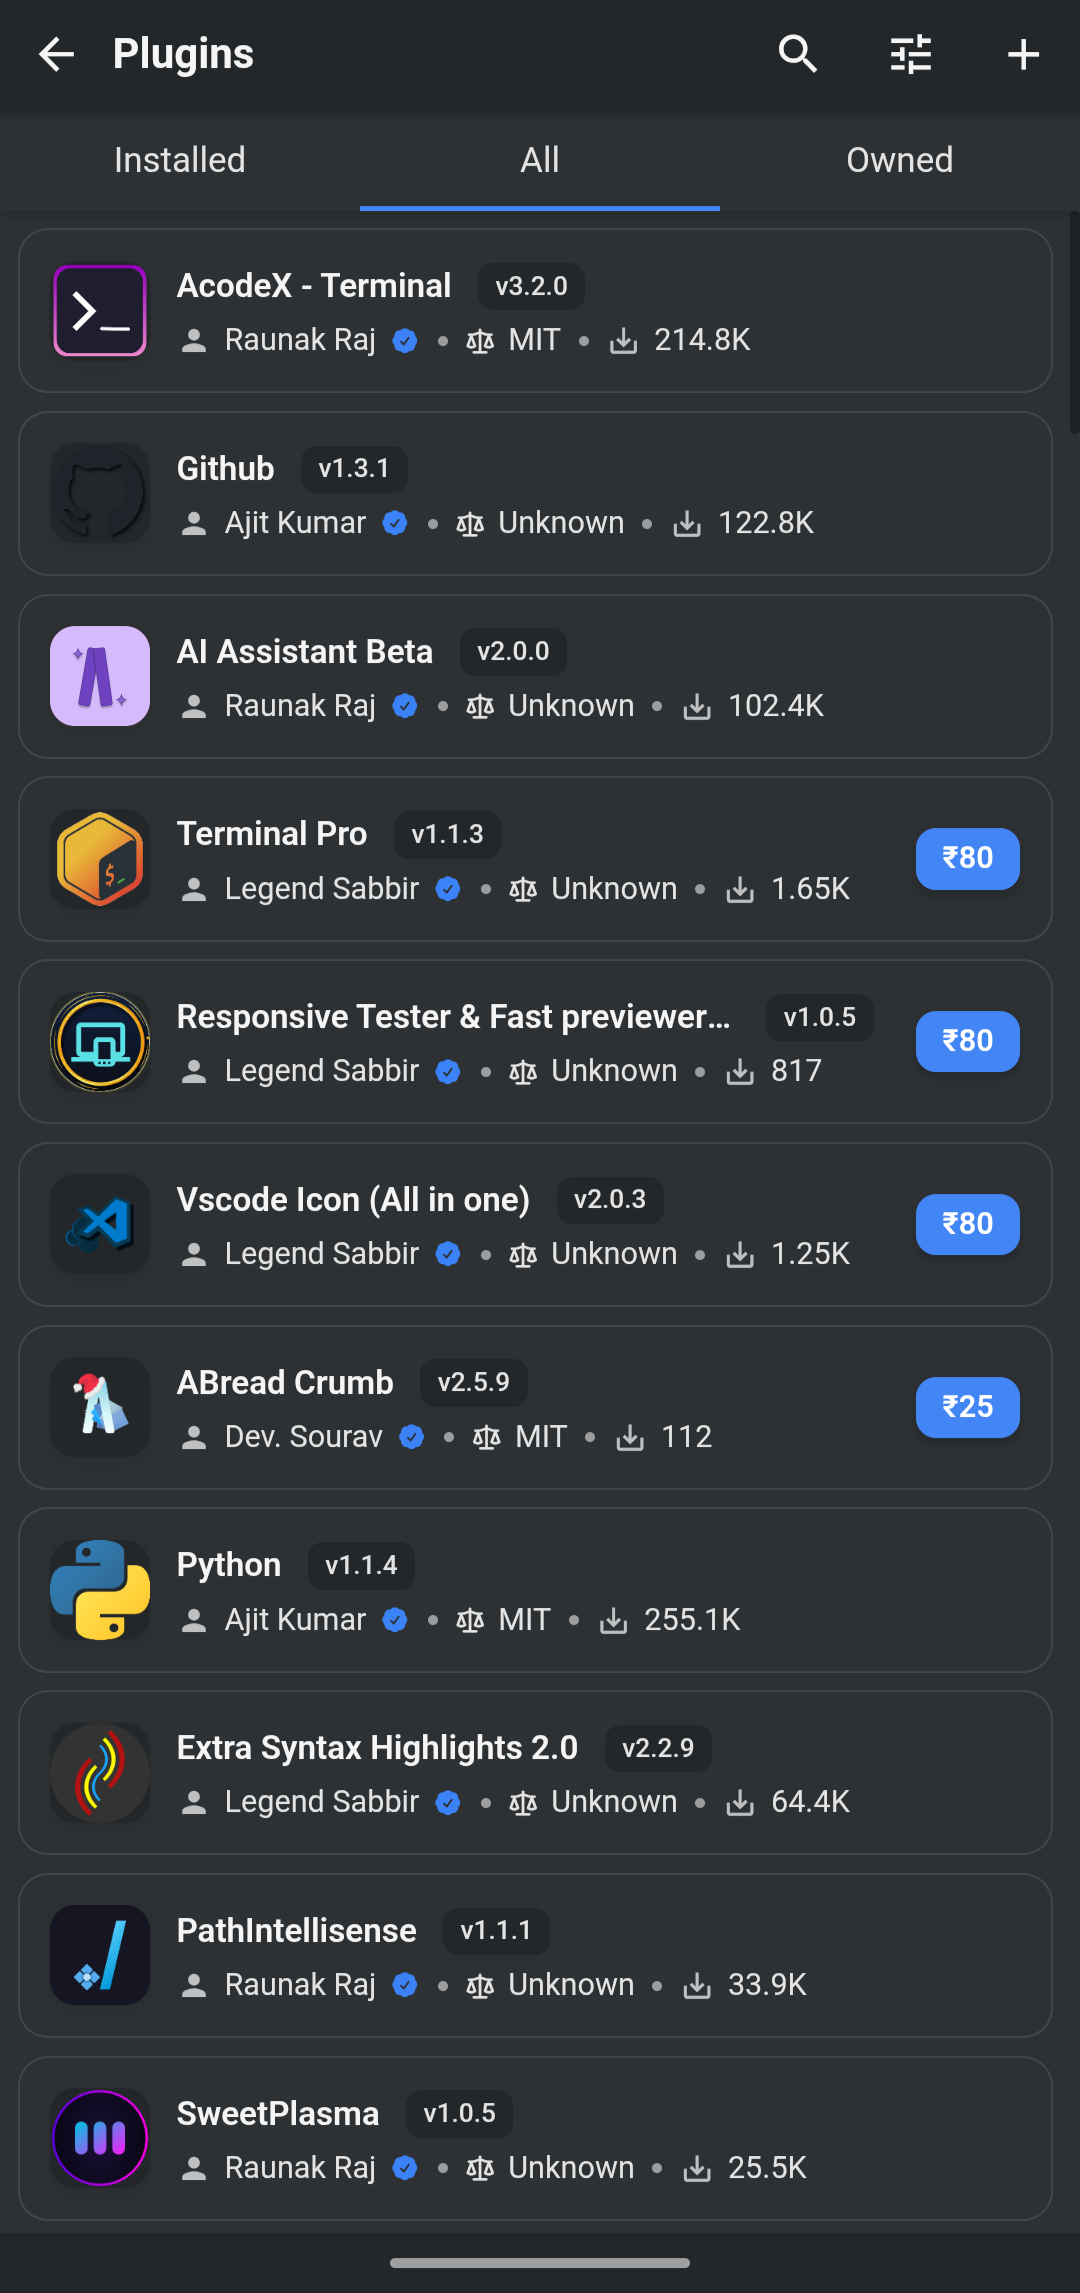The width and height of the screenshot is (1080, 2293).
Task: Switch to the Installed tab
Action: click(180, 160)
